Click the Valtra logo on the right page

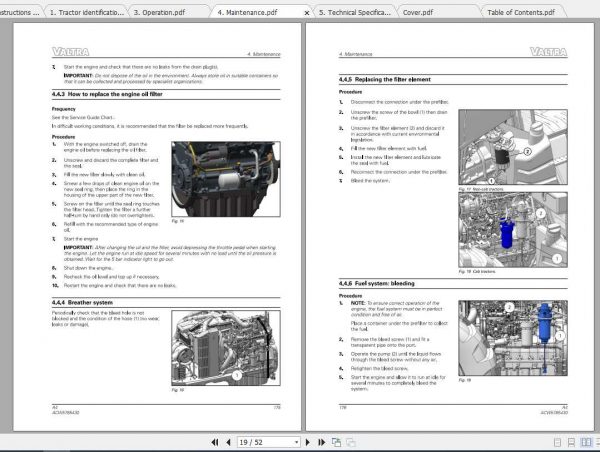(548, 52)
